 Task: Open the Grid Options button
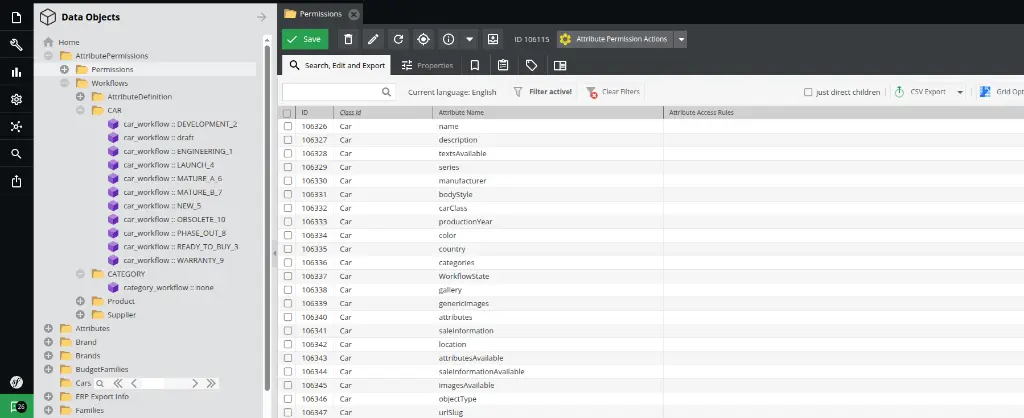point(1001,92)
